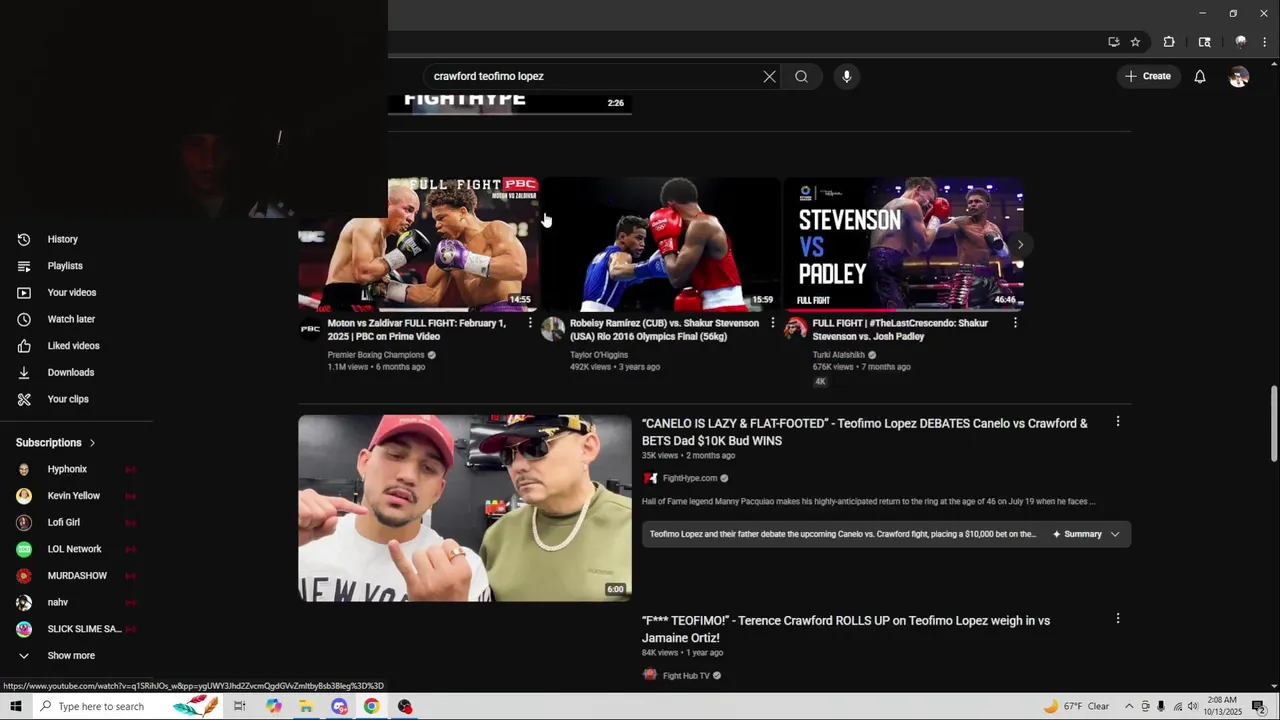This screenshot has width=1280, height=720.
Task: Click PBC channel avatar icon
Action: point(310,329)
